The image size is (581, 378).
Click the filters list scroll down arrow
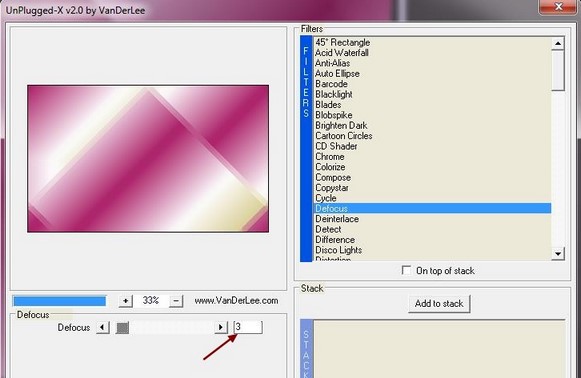click(x=558, y=254)
